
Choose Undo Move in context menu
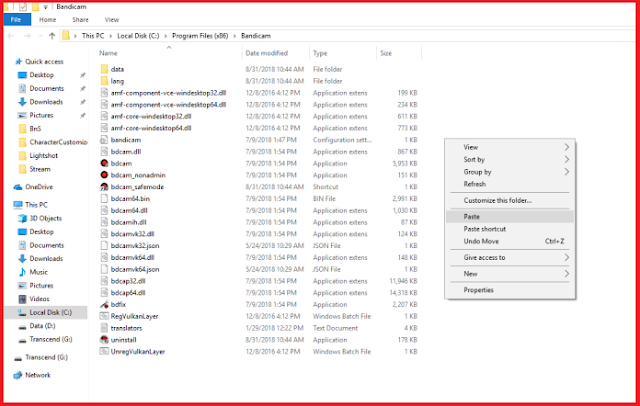tap(510, 241)
